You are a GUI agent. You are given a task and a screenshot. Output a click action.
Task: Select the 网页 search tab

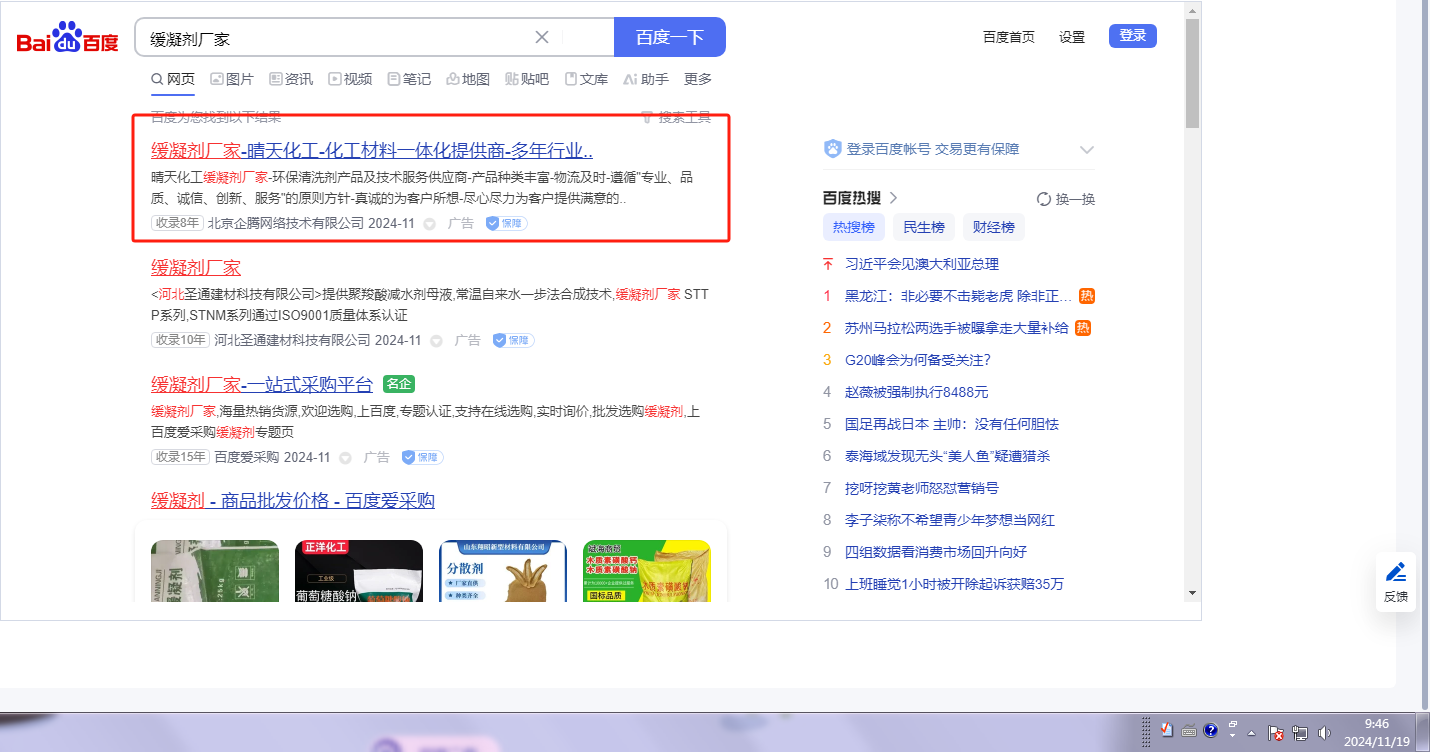pos(173,79)
